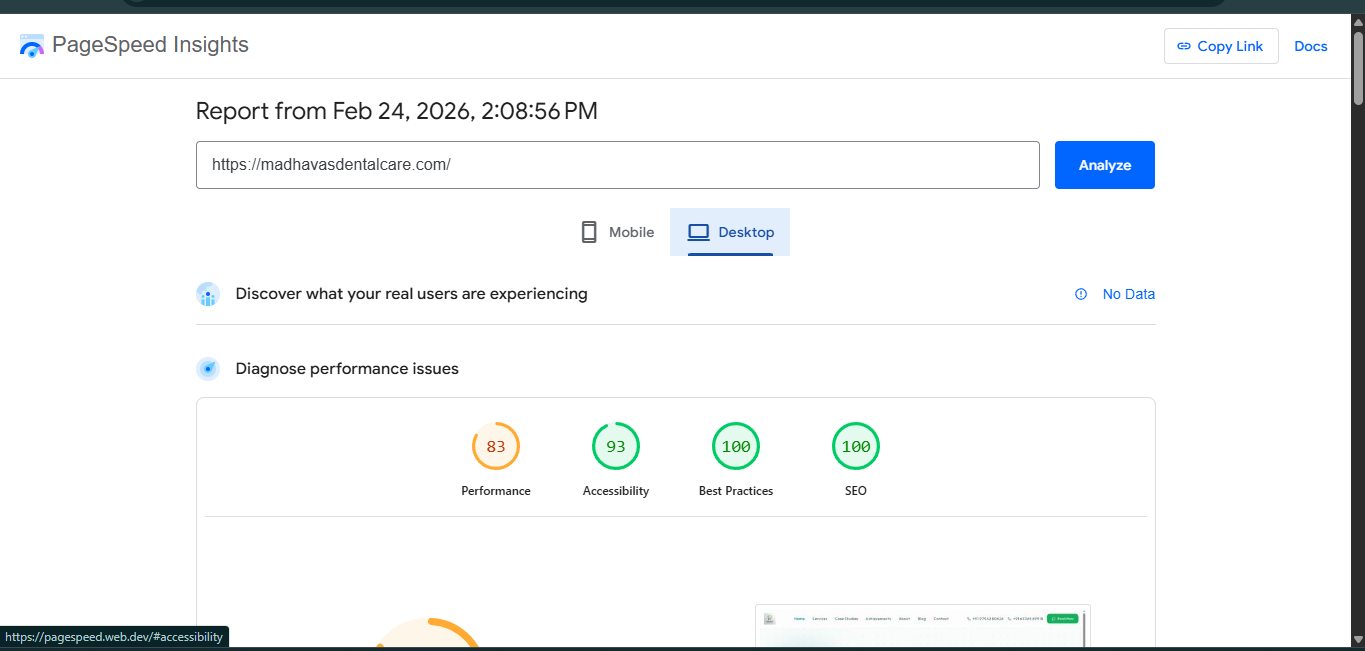
Task: Click 'Discover what your real users are experiencing'
Action: [412, 294]
